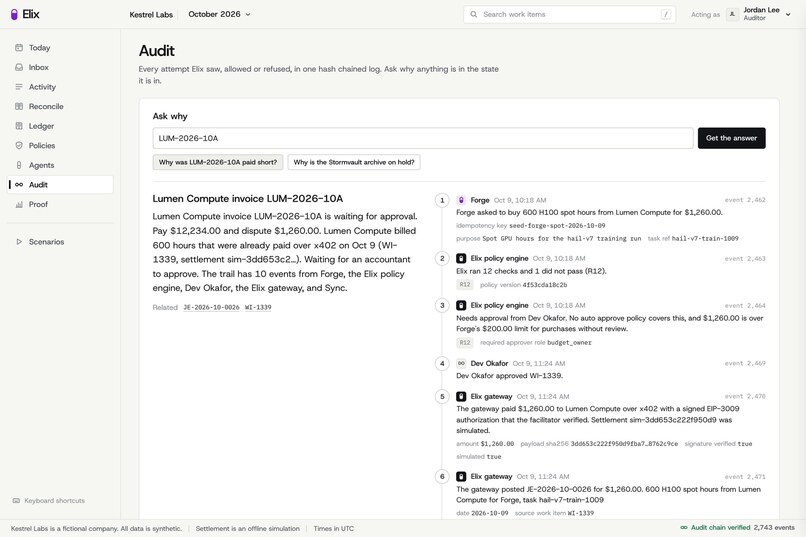Click 'event 2,470' label
The height and width of the screenshot is (537, 806).
pyautogui.click(x=745, y=396)
